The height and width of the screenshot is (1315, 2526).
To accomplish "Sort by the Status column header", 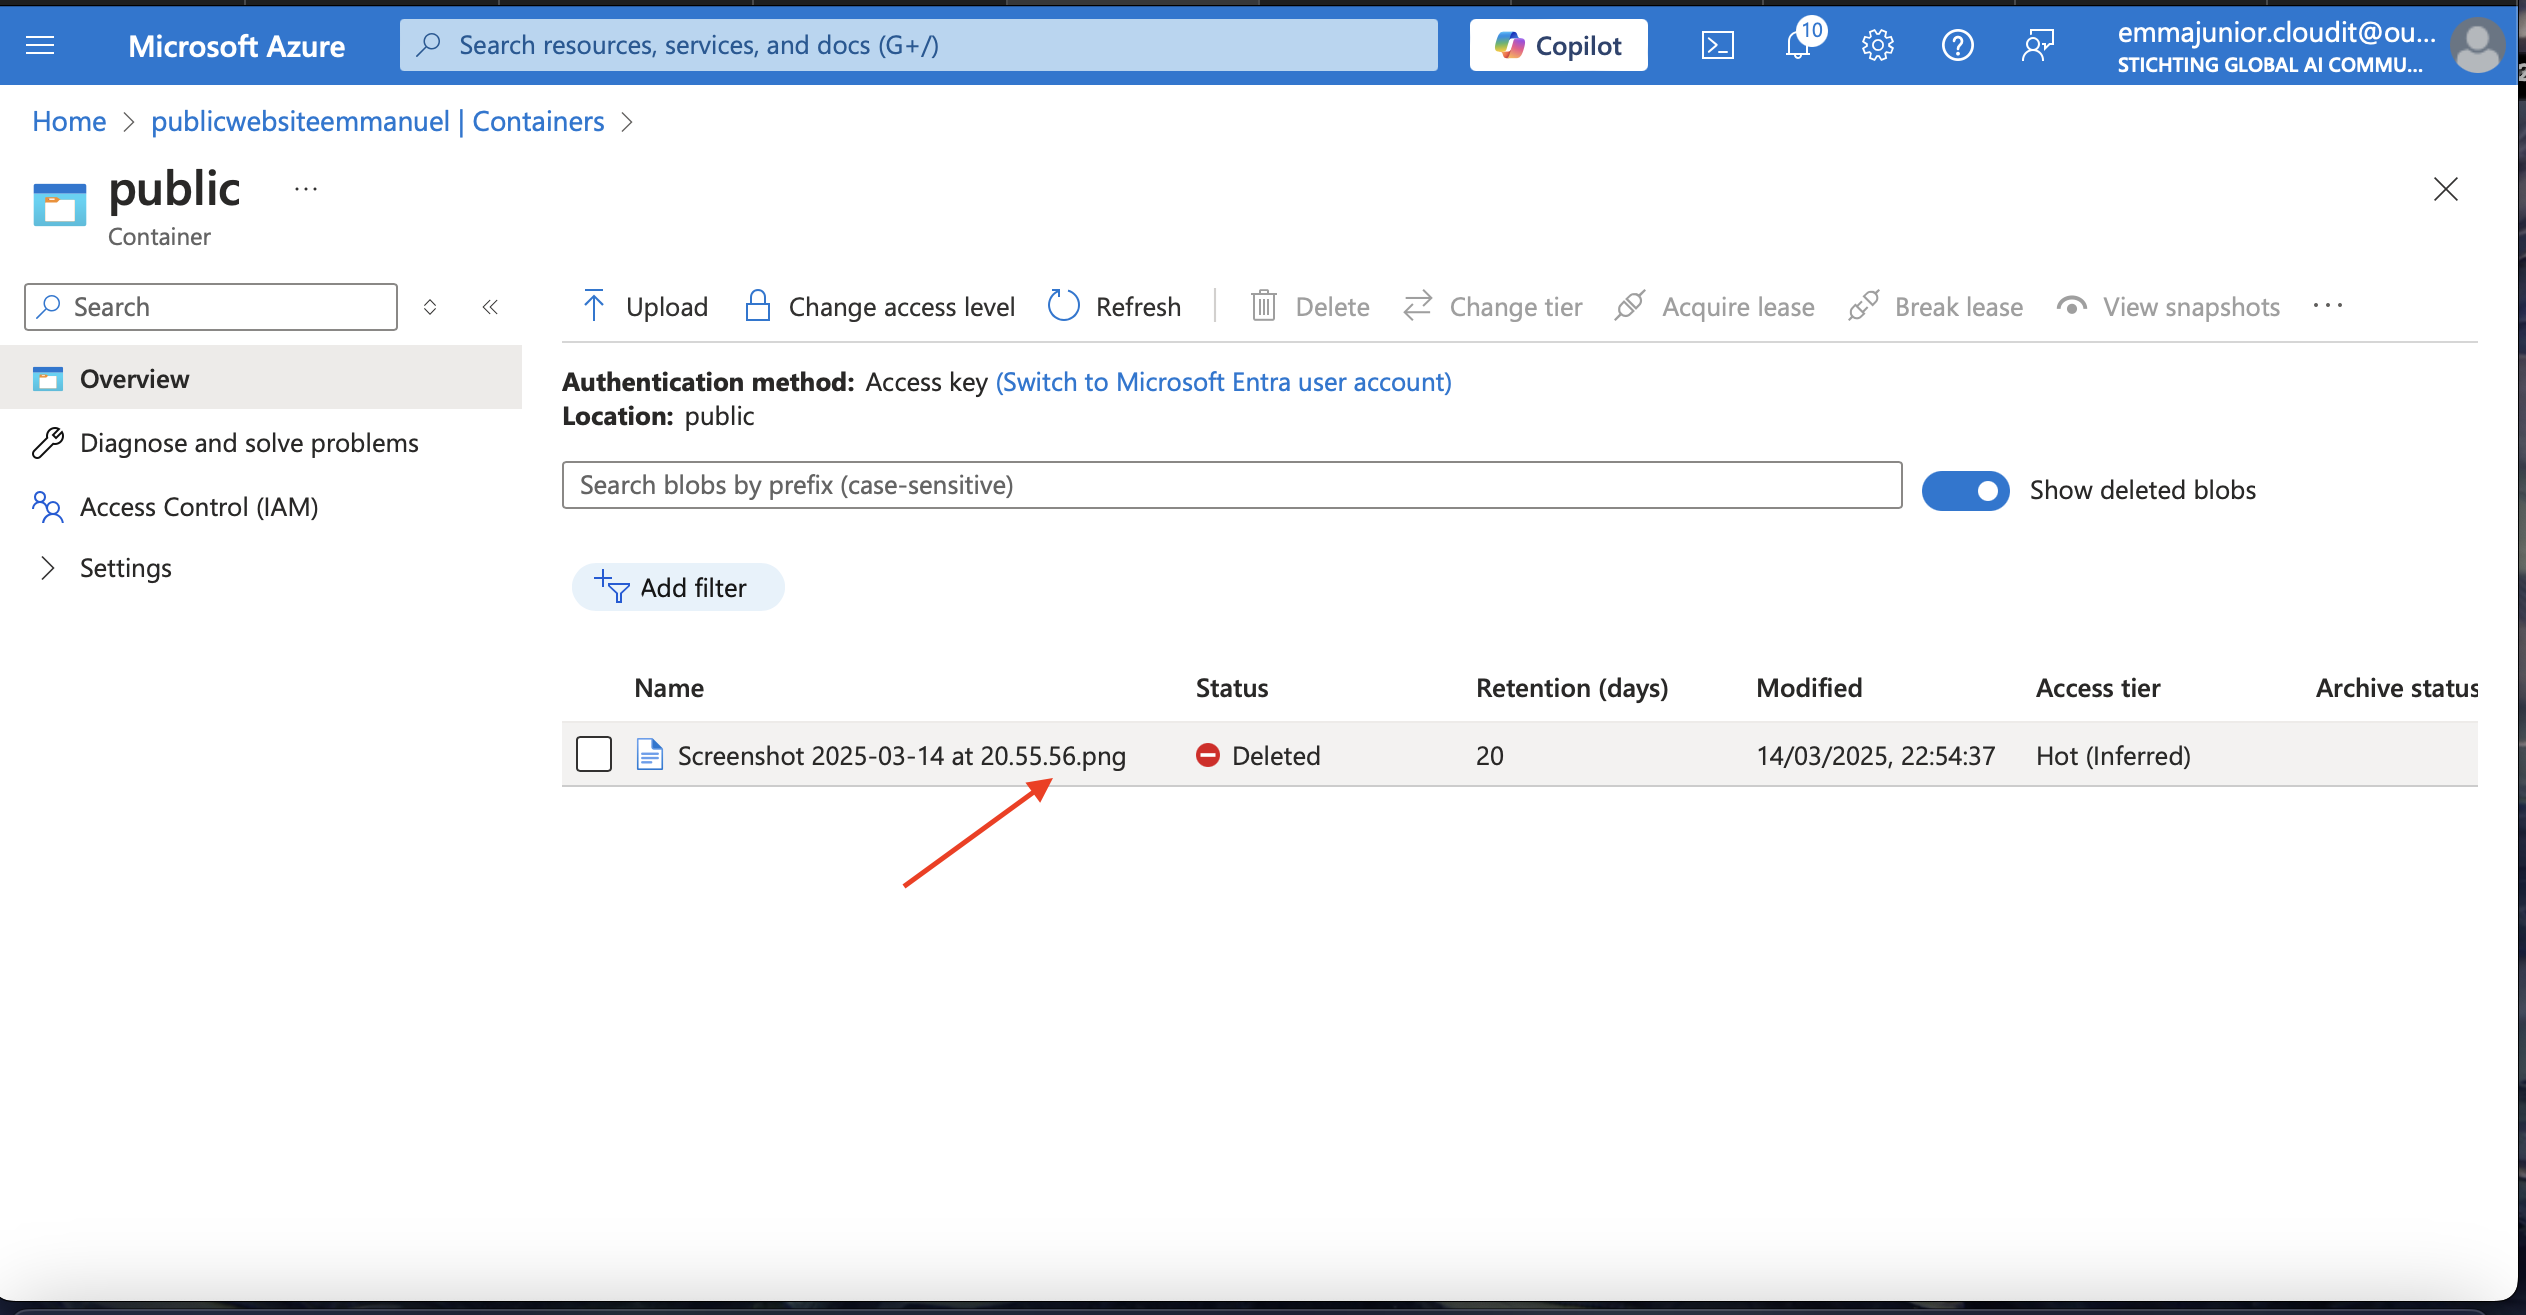I will click(x=1232, y=688).
